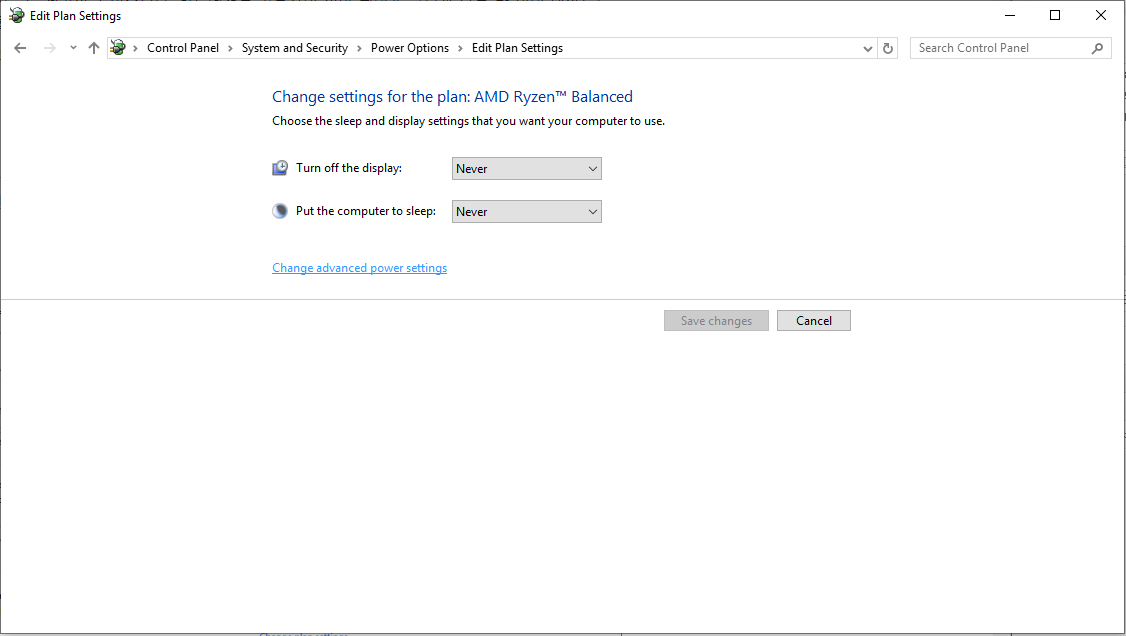This screenshot has height=636, width=1126.
Task: Navigate to Control Panel breadcrumb
Action: pyautogui.click(x=182, y=48)
